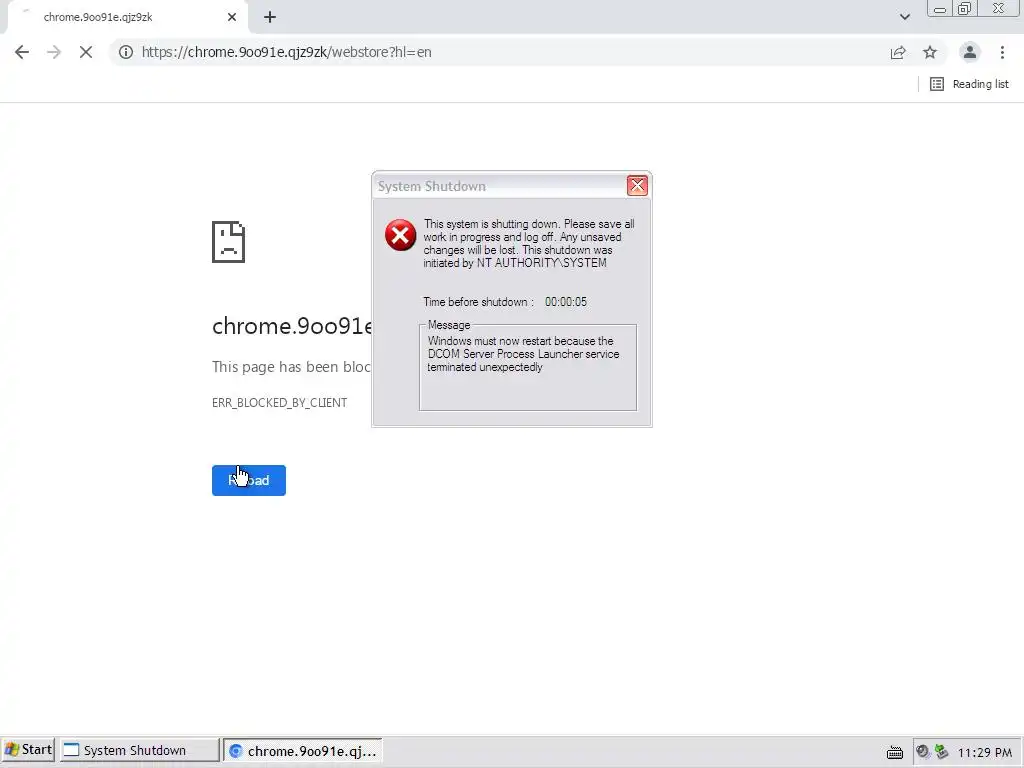1024x768 pixels.
Task: Open Chrome three-dot menu
Action: point(1002,52)
